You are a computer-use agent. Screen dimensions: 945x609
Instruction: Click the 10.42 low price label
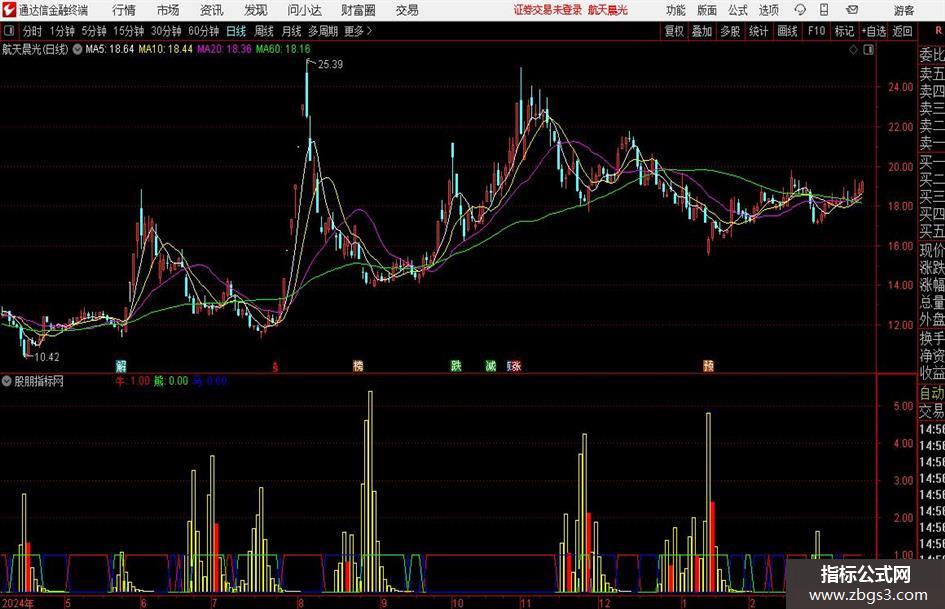(47, 357)
